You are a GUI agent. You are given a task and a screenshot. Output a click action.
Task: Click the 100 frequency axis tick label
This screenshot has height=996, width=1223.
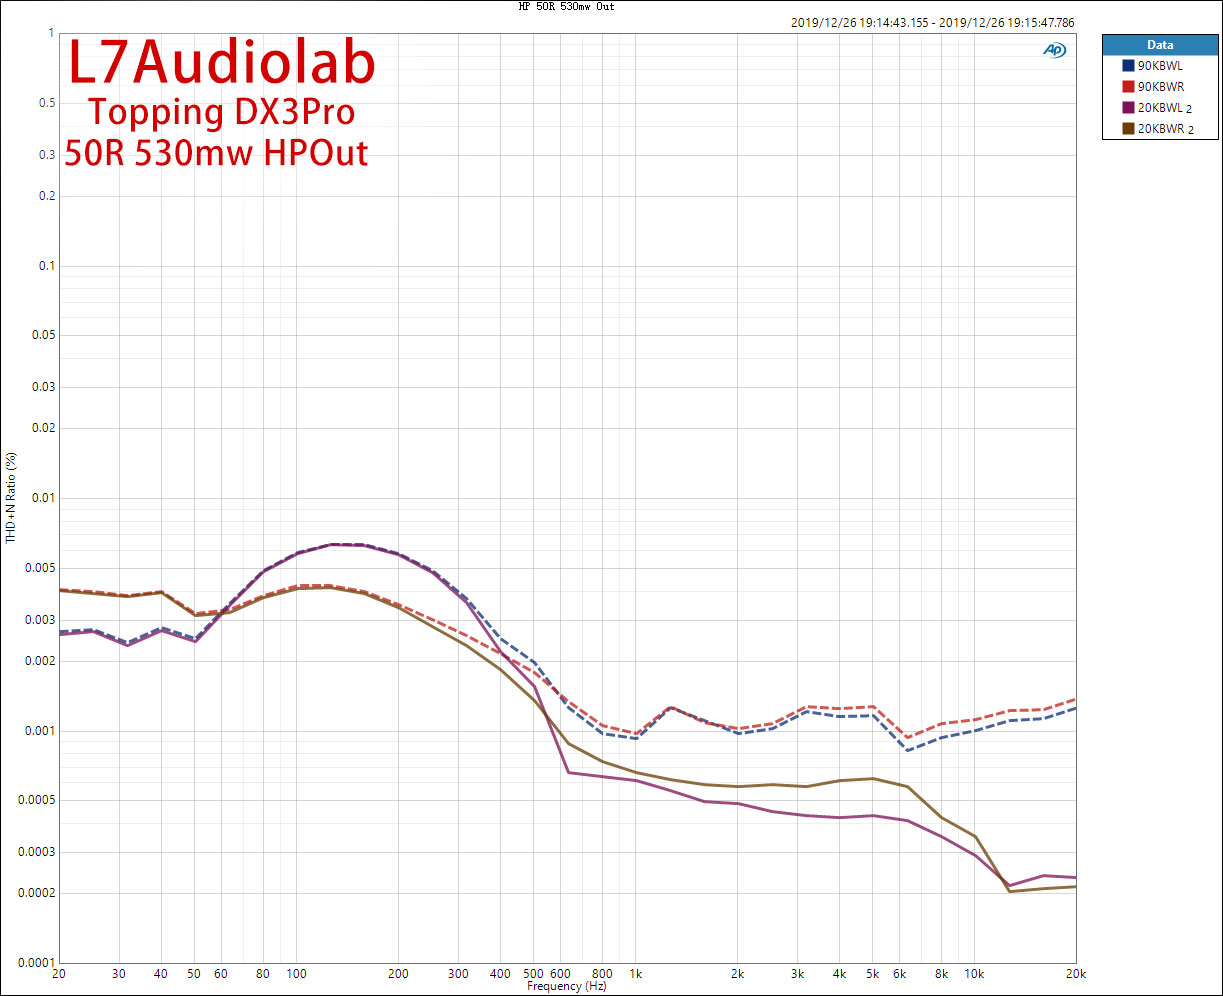pyautogui.click(x=296, y=973)
